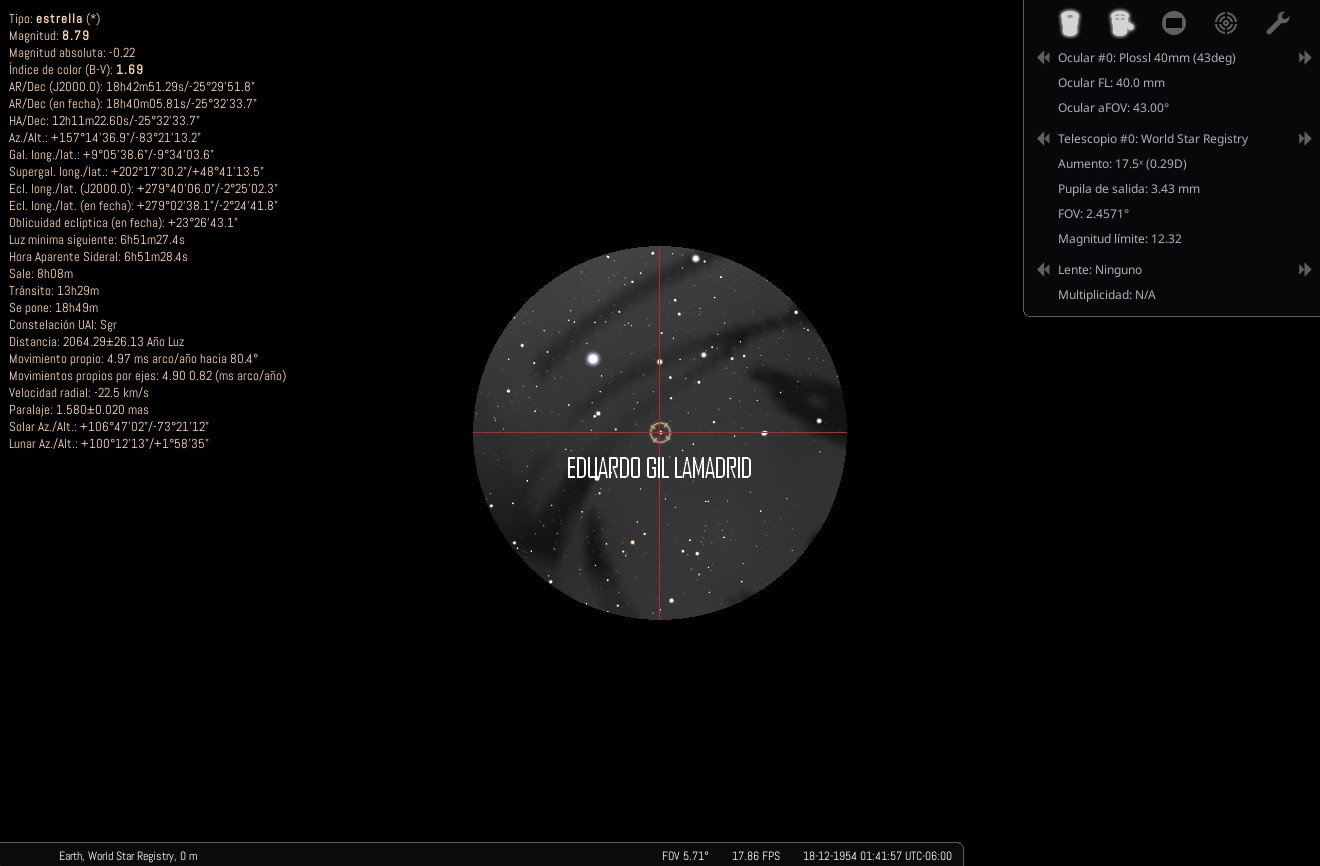The image size is (1320, 866).
Task: Click the 'Hora Aparente Sideral' info line
Action: coord(98,257)
